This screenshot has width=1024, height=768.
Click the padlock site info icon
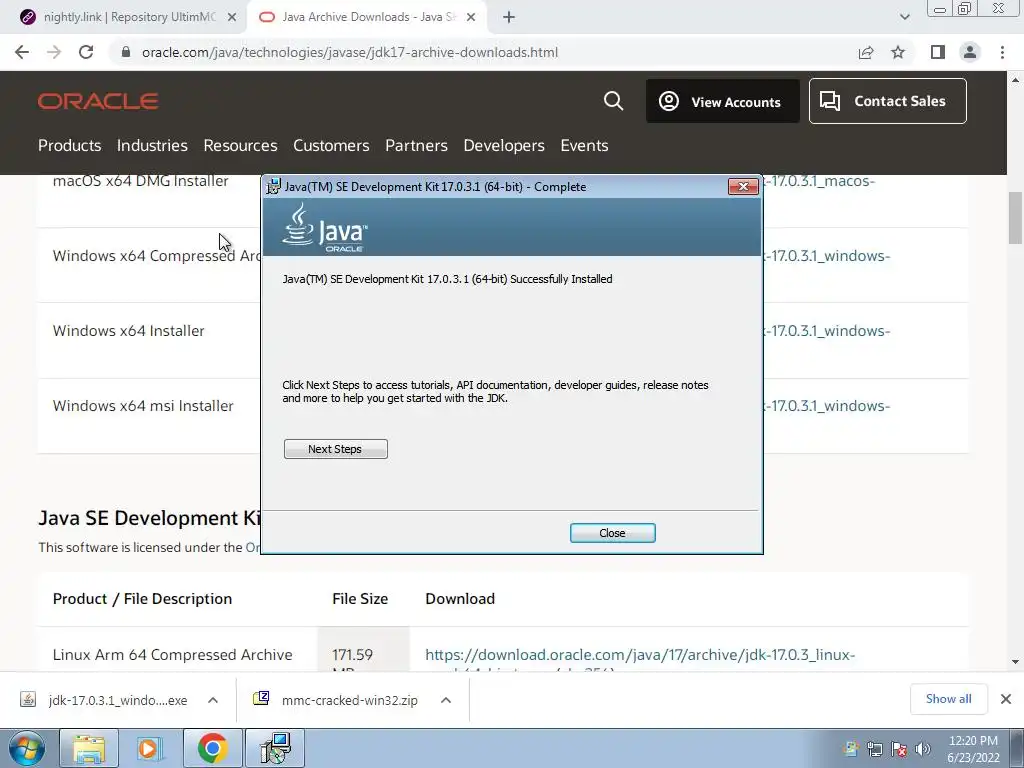click(126, 52)
